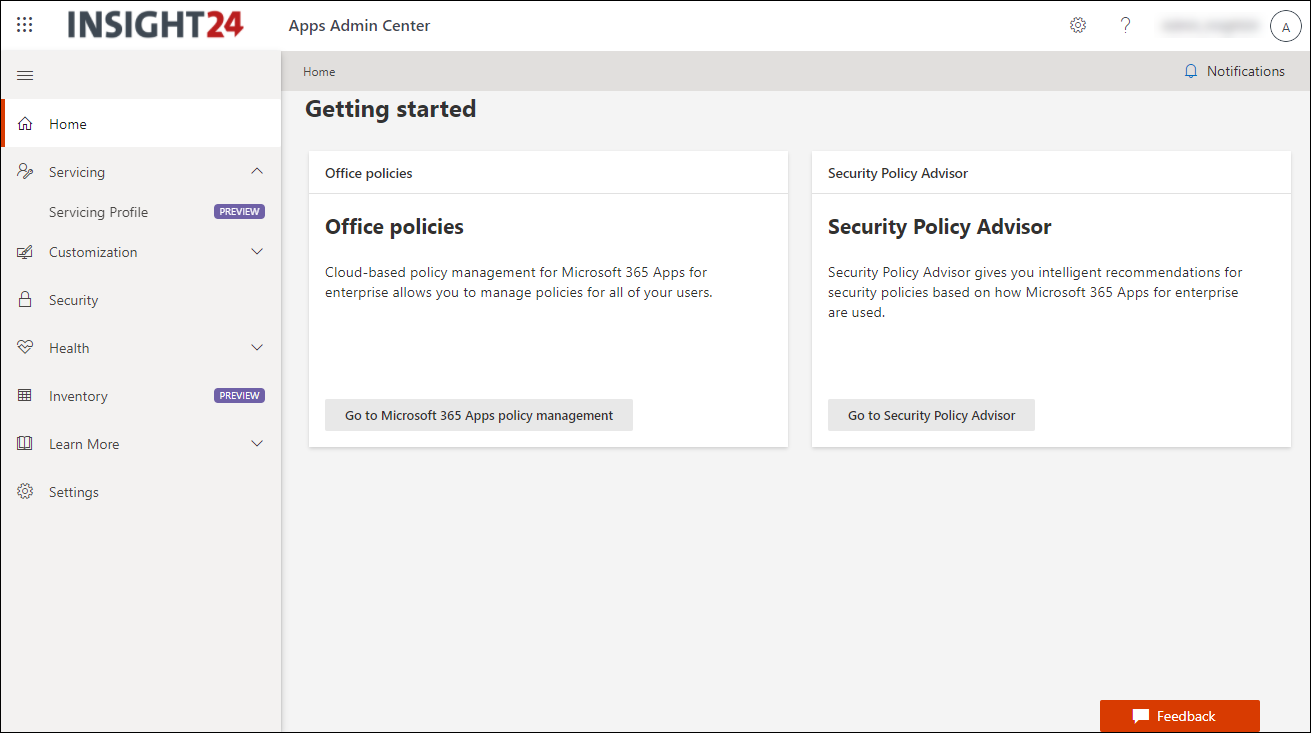The width and height of the screenshot is (1311, 733).
Task: Select Security in the sidebar
Action: pyautogui.click(x=141, y=300)
